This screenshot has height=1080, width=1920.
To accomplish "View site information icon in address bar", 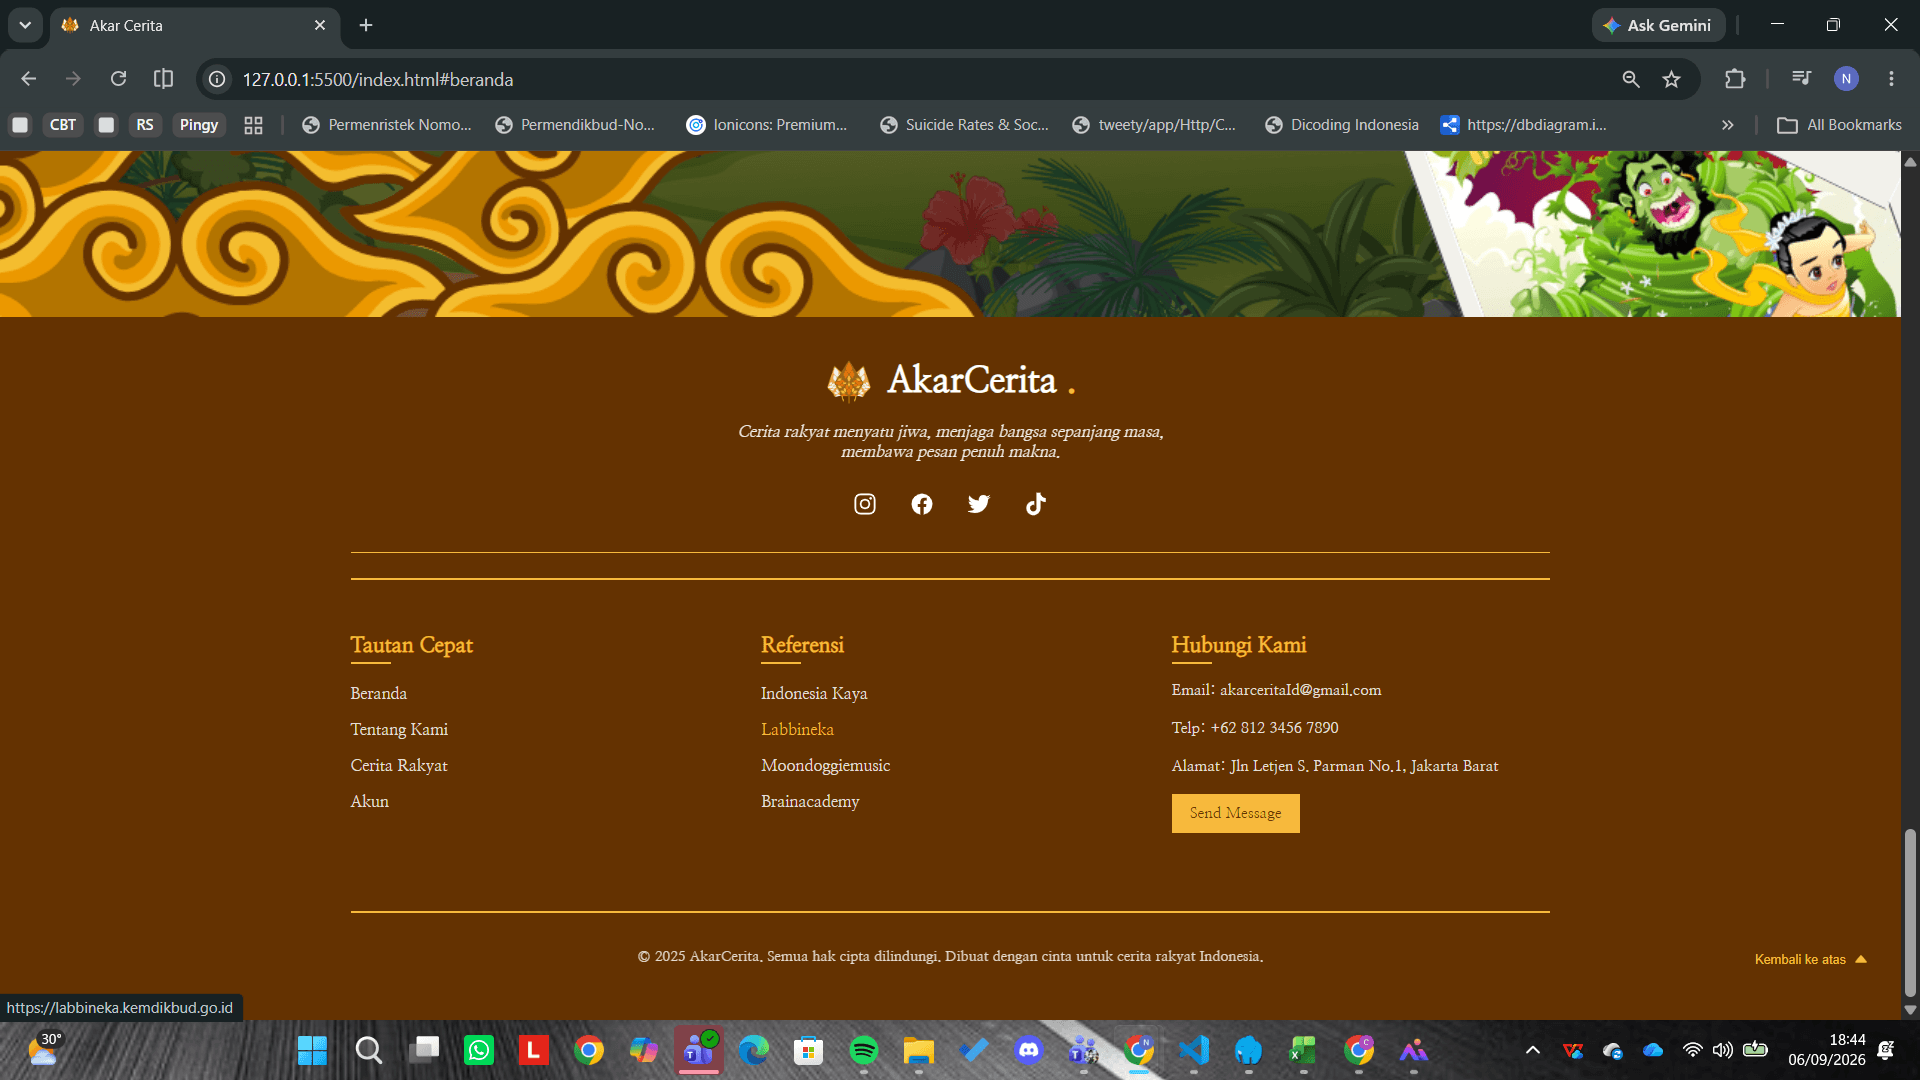I will pos(217,79).
